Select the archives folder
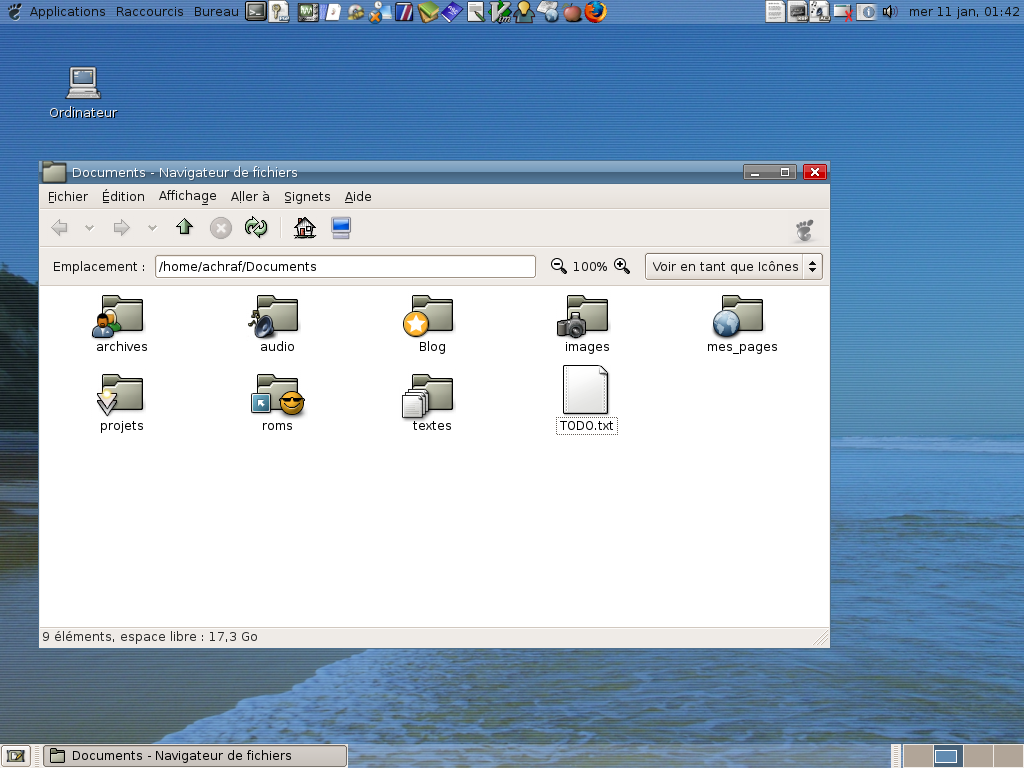 click(x=121, y=324)
